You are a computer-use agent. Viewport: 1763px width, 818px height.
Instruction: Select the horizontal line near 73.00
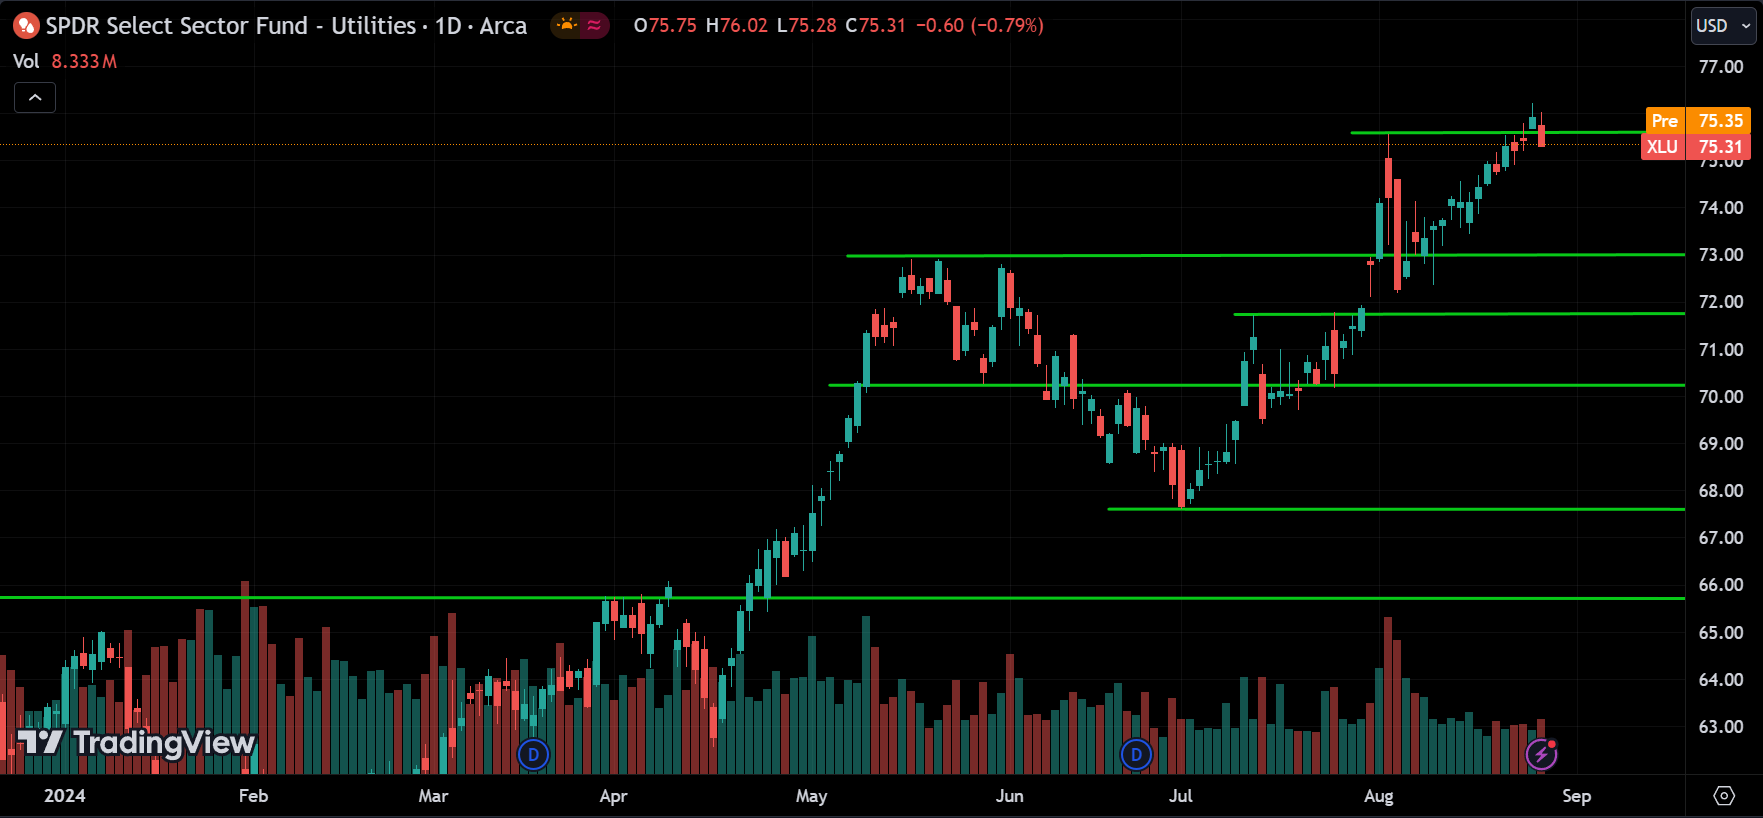1265,255
